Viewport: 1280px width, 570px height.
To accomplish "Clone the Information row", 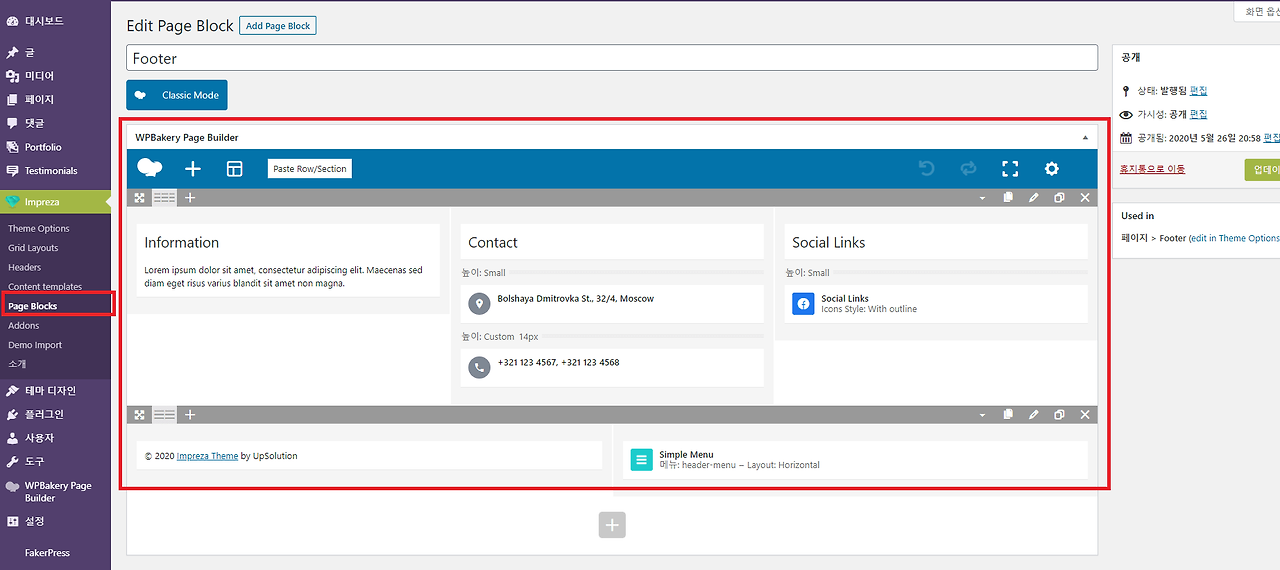I will coord(1059,198).
